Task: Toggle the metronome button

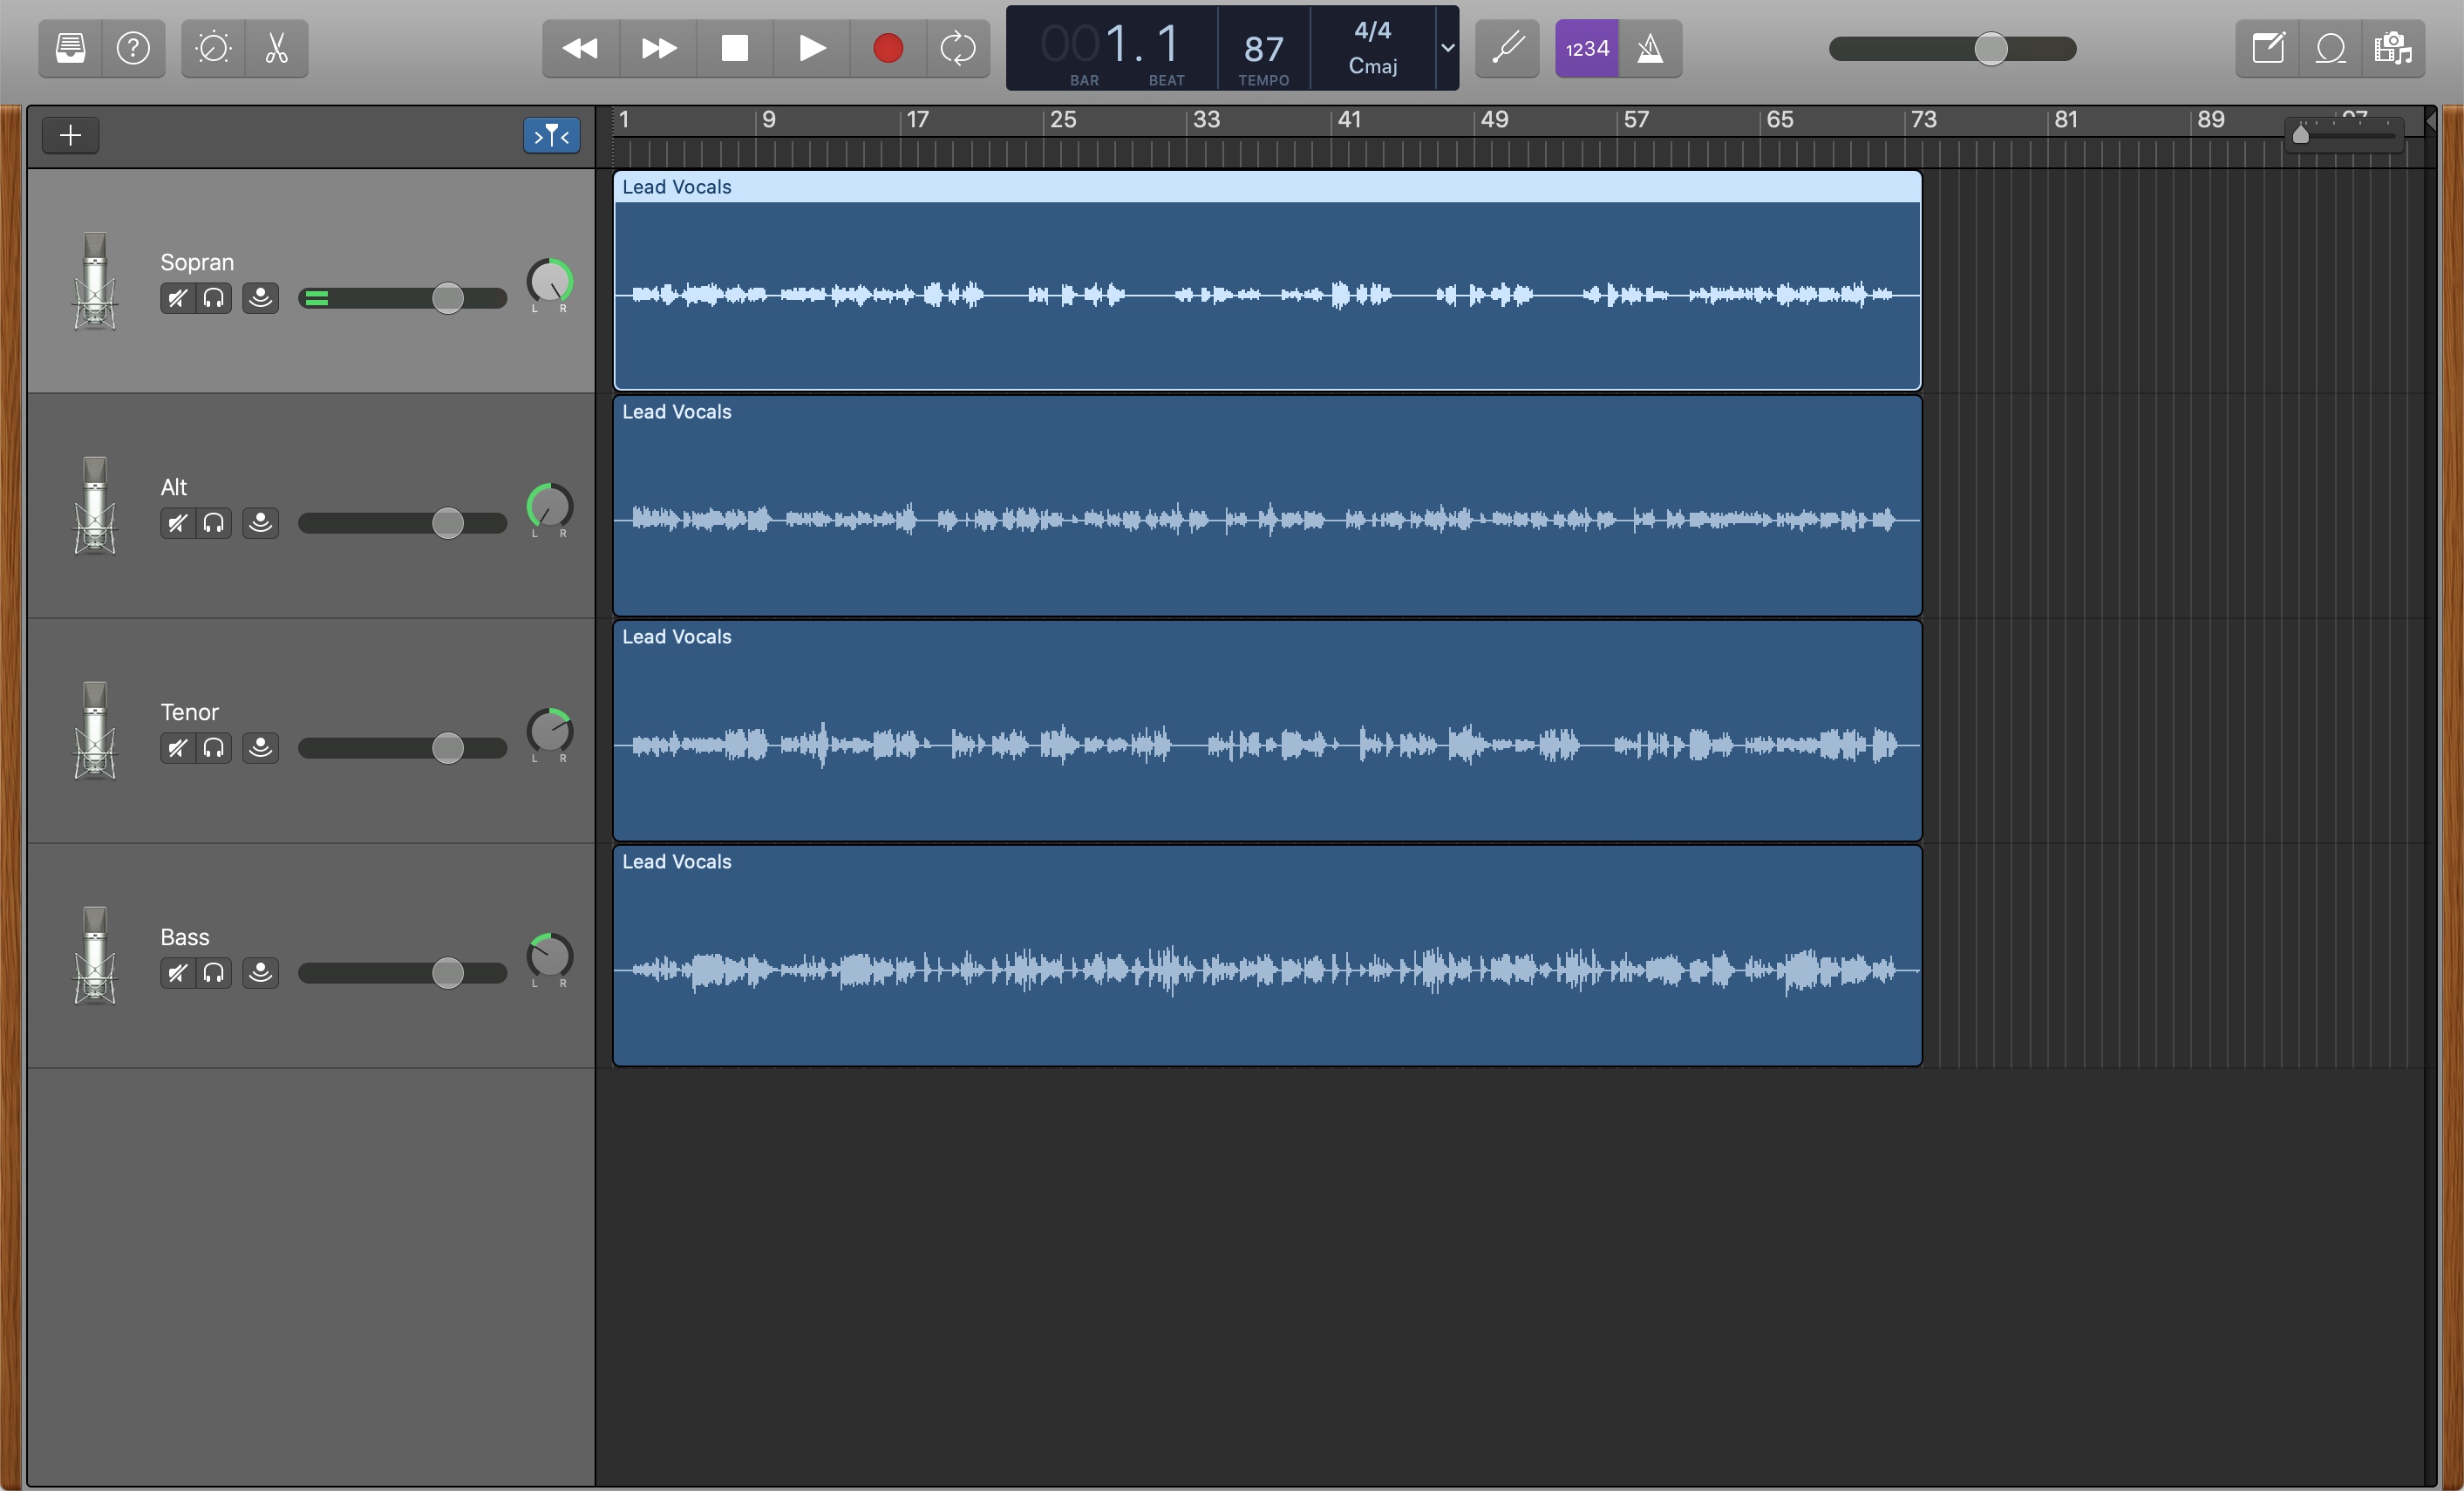Action: [x=1650, y=48]
